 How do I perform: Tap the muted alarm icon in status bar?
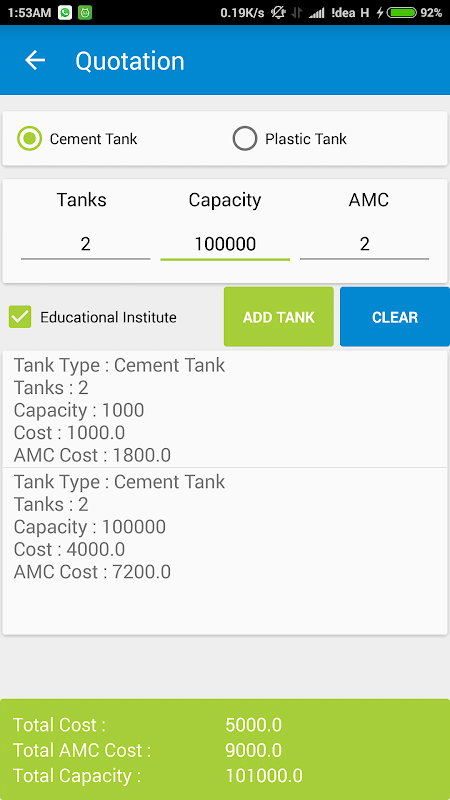pyautogui.click(x=278, y=13)
